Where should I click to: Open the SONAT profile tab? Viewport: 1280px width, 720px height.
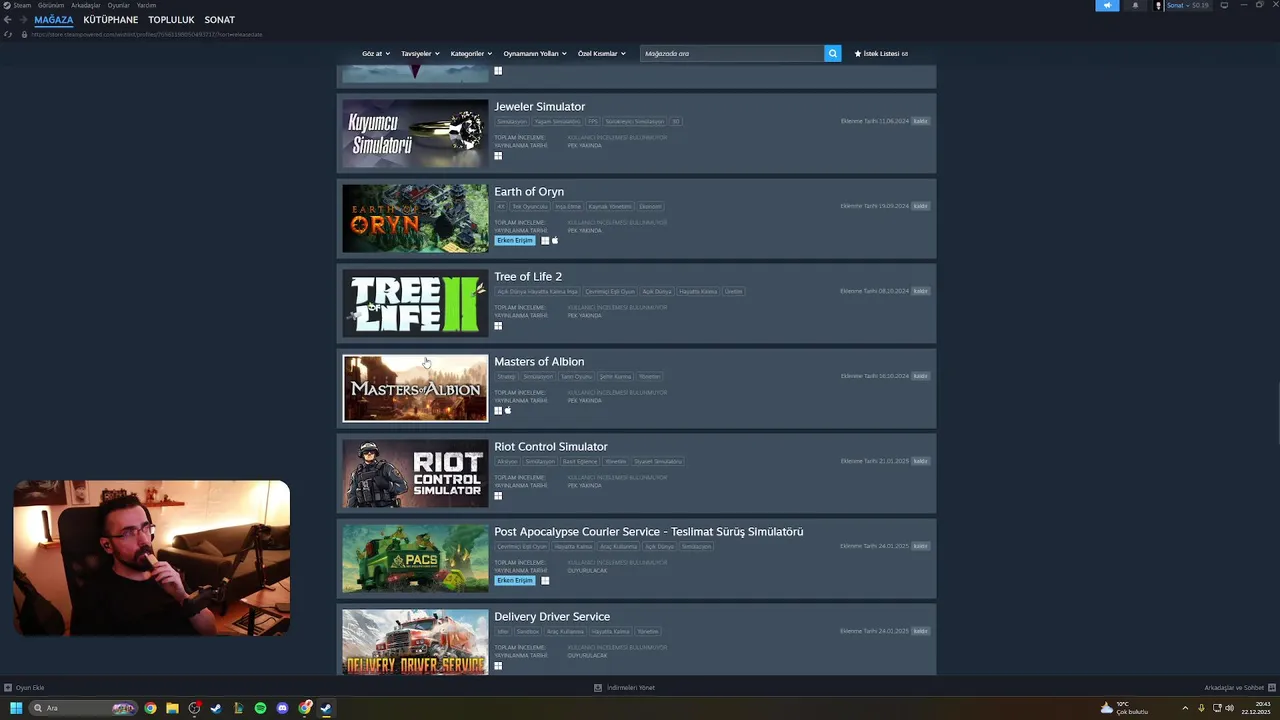[x=220, y=20]
